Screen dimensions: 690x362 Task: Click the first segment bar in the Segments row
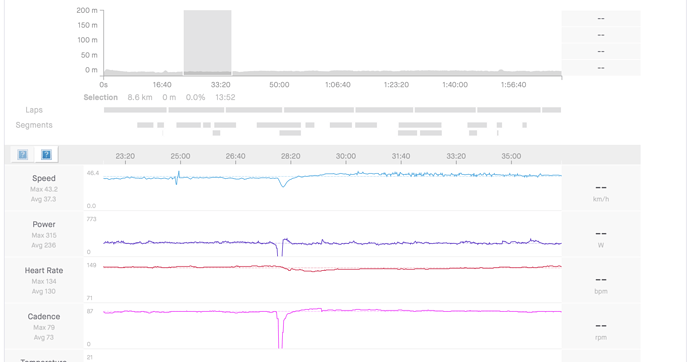point(145,125)
